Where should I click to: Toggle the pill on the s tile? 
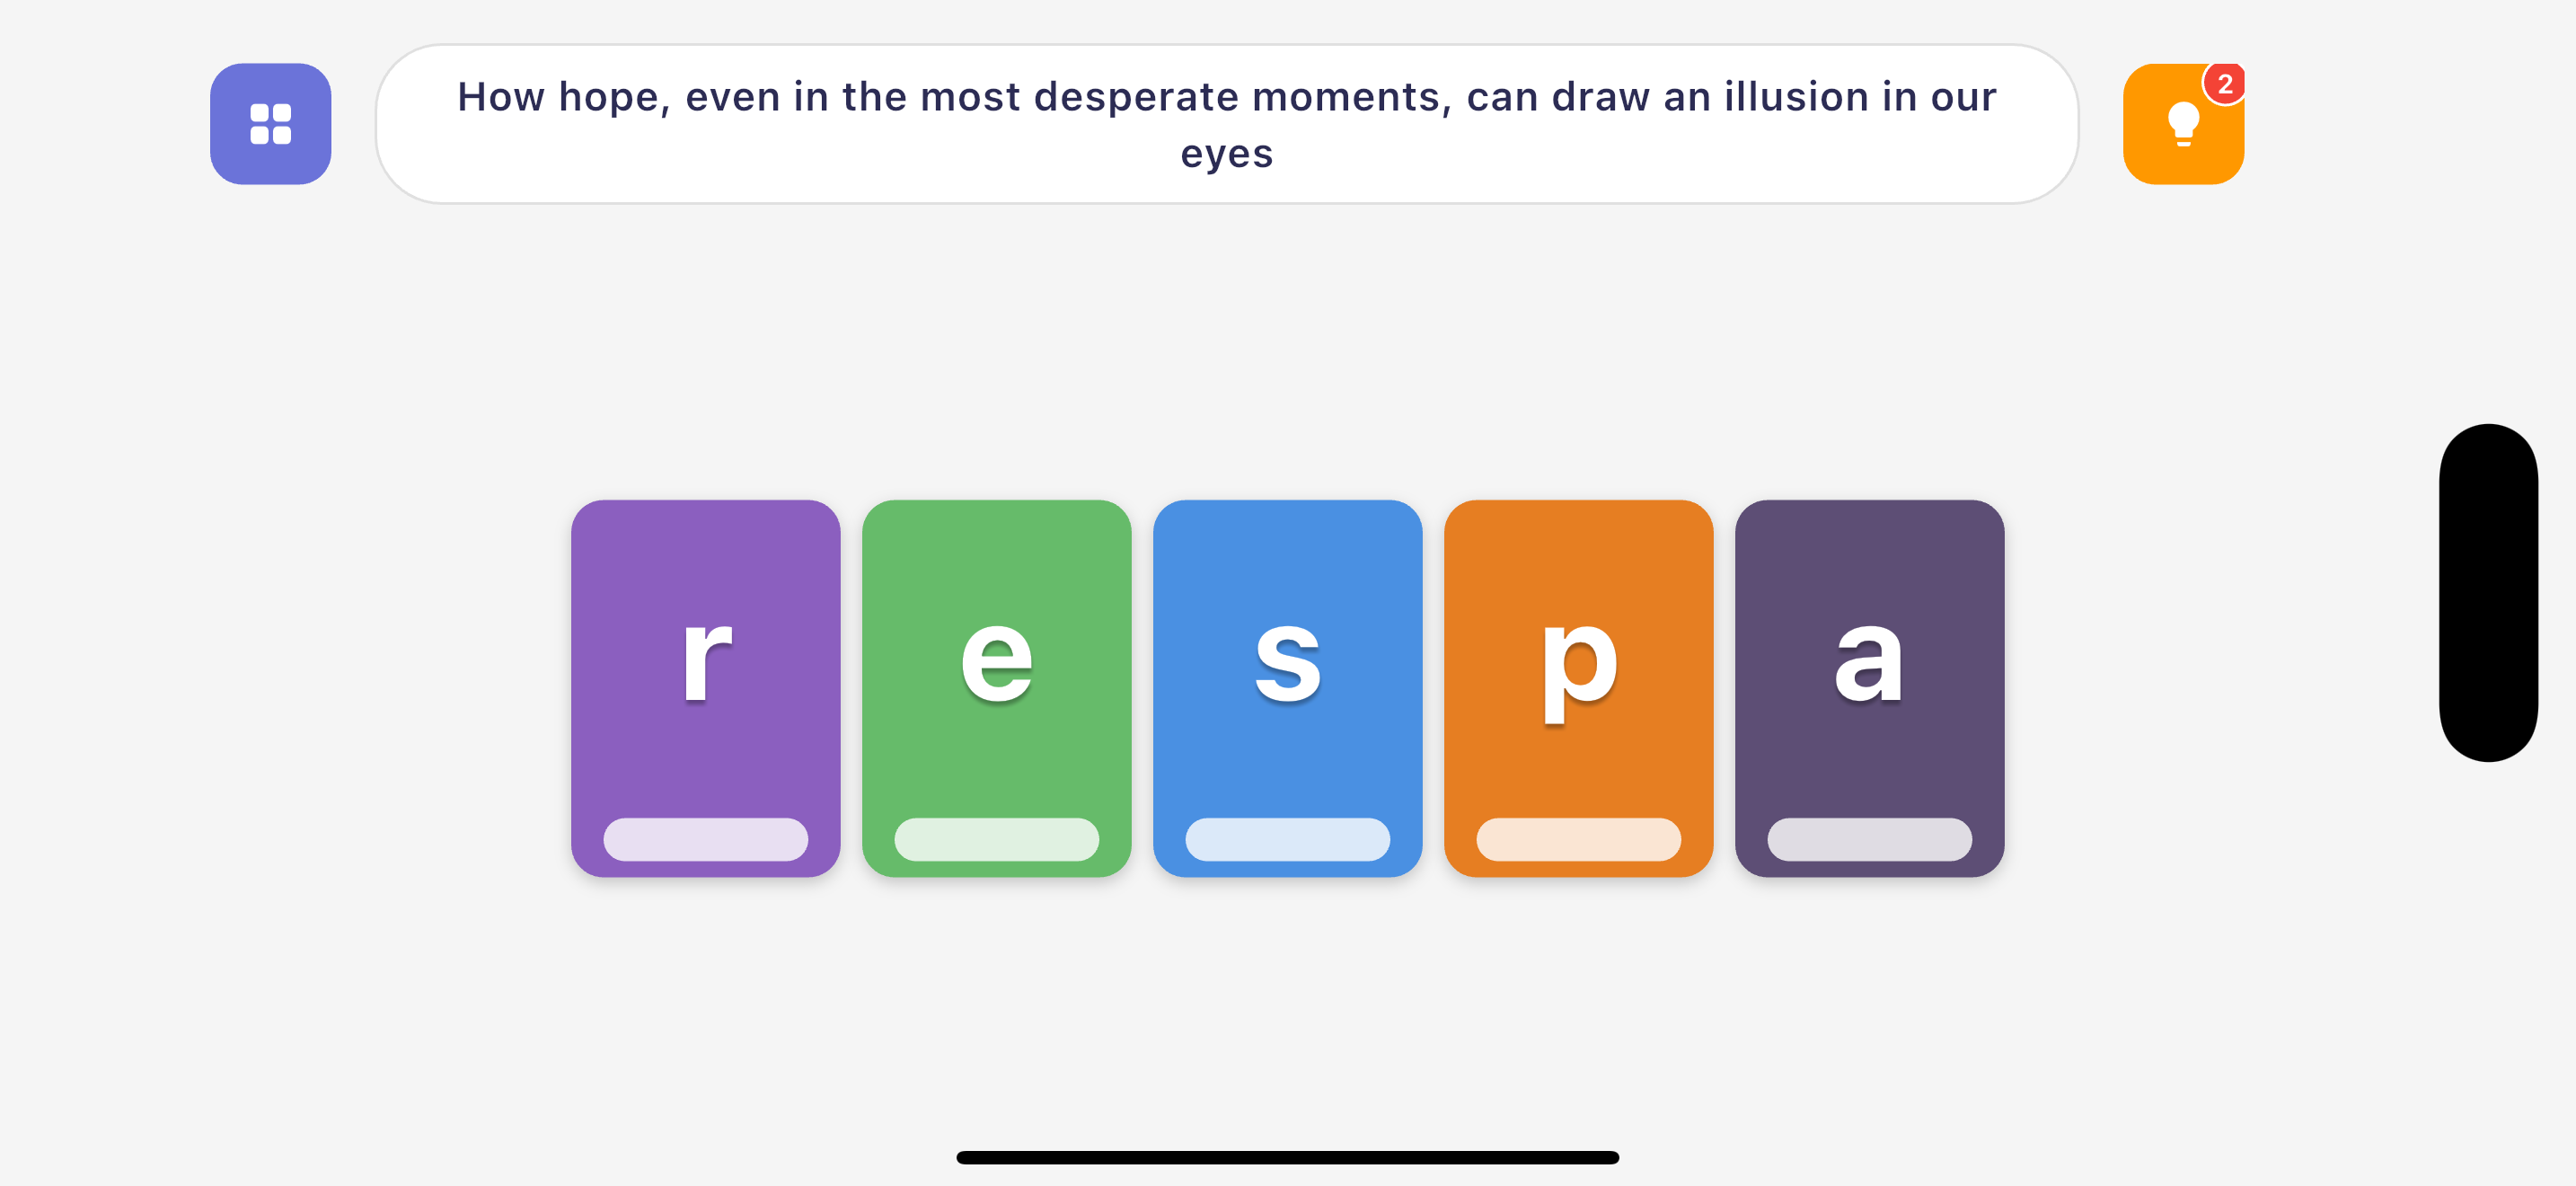click(1289, 838)
